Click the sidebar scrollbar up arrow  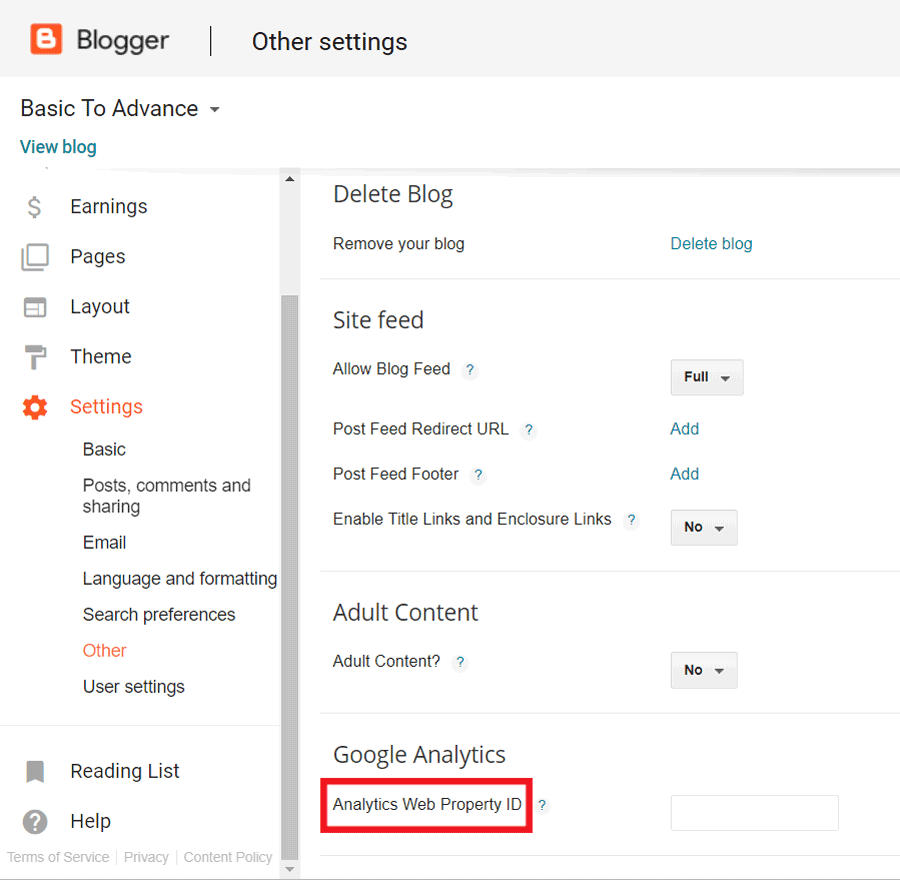[x=290, y=179]
